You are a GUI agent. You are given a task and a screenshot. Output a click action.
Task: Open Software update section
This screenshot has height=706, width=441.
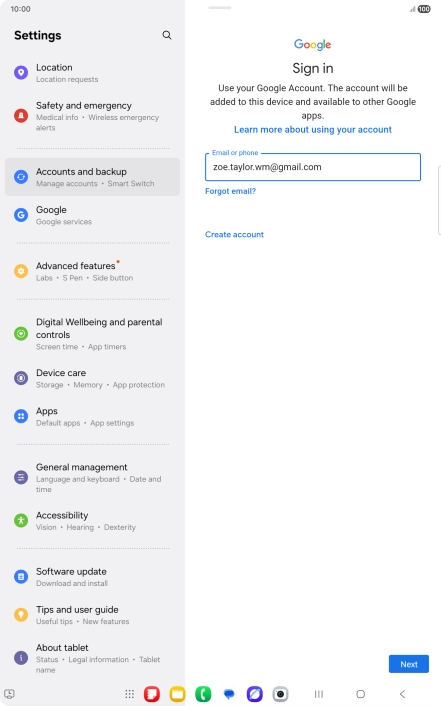click(x=92, y=577)
